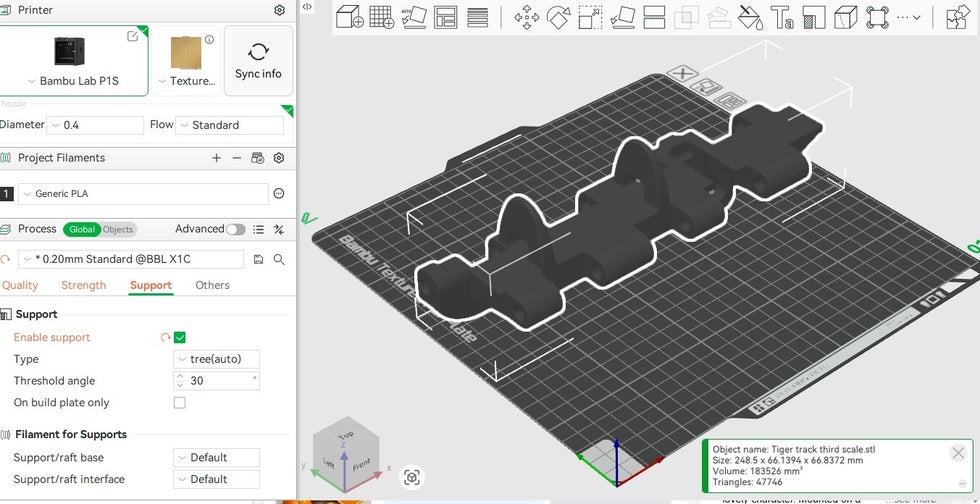Viewport: 980px width, 504px height.
Task: Open the Generic PLA filament dropdown
Action: pyautogui.click(x=143, y=194)
